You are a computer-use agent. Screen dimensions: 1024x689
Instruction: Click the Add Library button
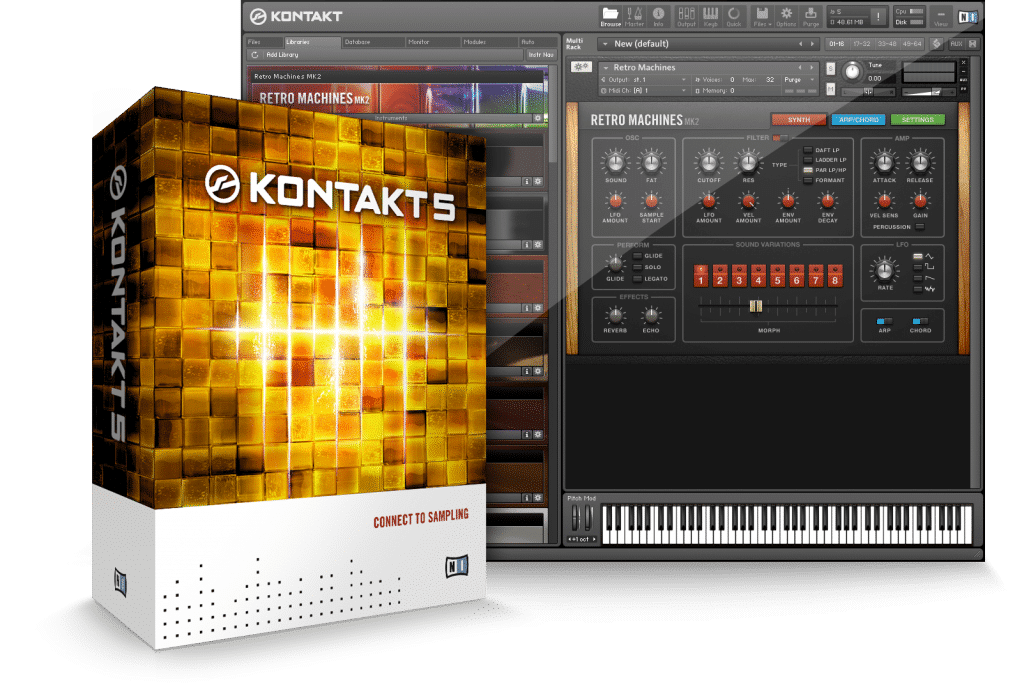(282, 55)
